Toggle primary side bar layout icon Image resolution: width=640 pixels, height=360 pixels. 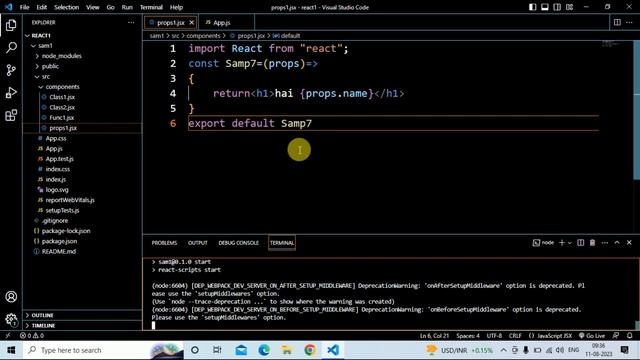[532, 7]
